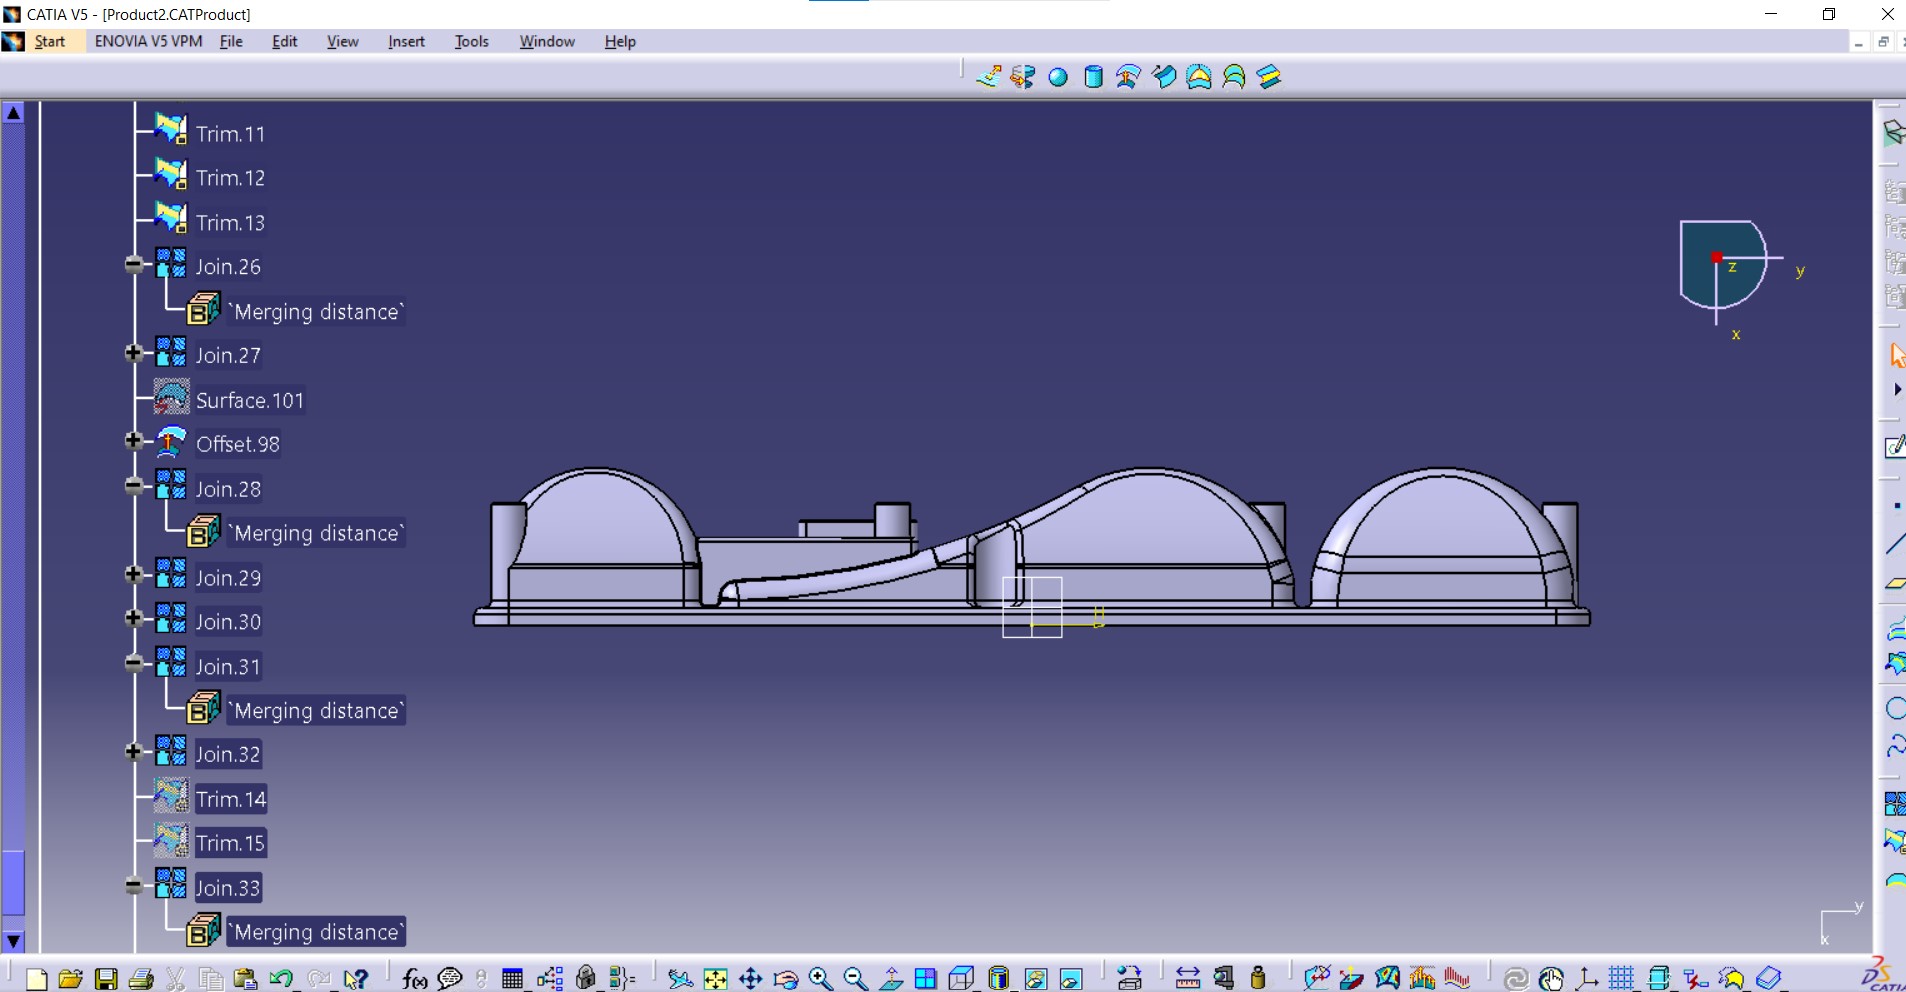Click tree scrollbar down arrow
This screenshot has width=1906, height=992.
point(13,941)
